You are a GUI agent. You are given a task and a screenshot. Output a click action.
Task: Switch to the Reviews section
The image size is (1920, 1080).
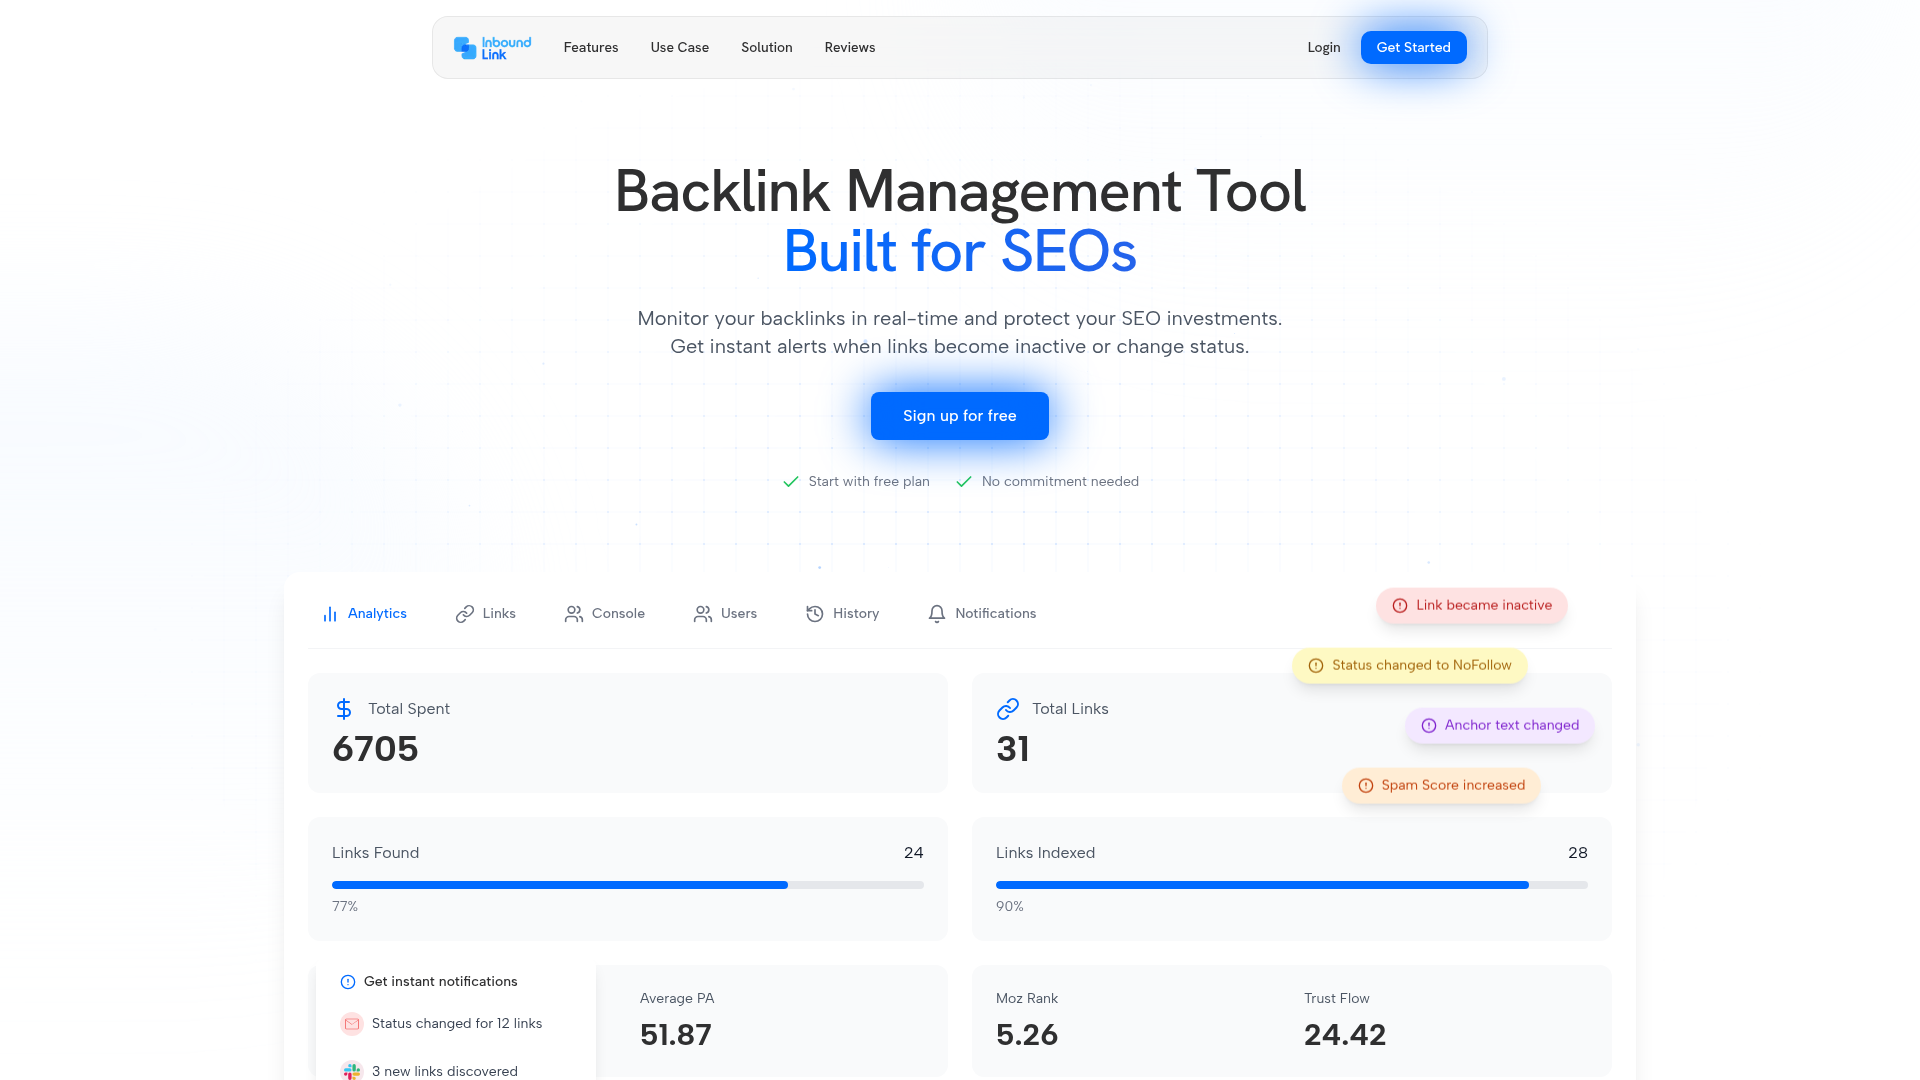[x=849, y=47]
